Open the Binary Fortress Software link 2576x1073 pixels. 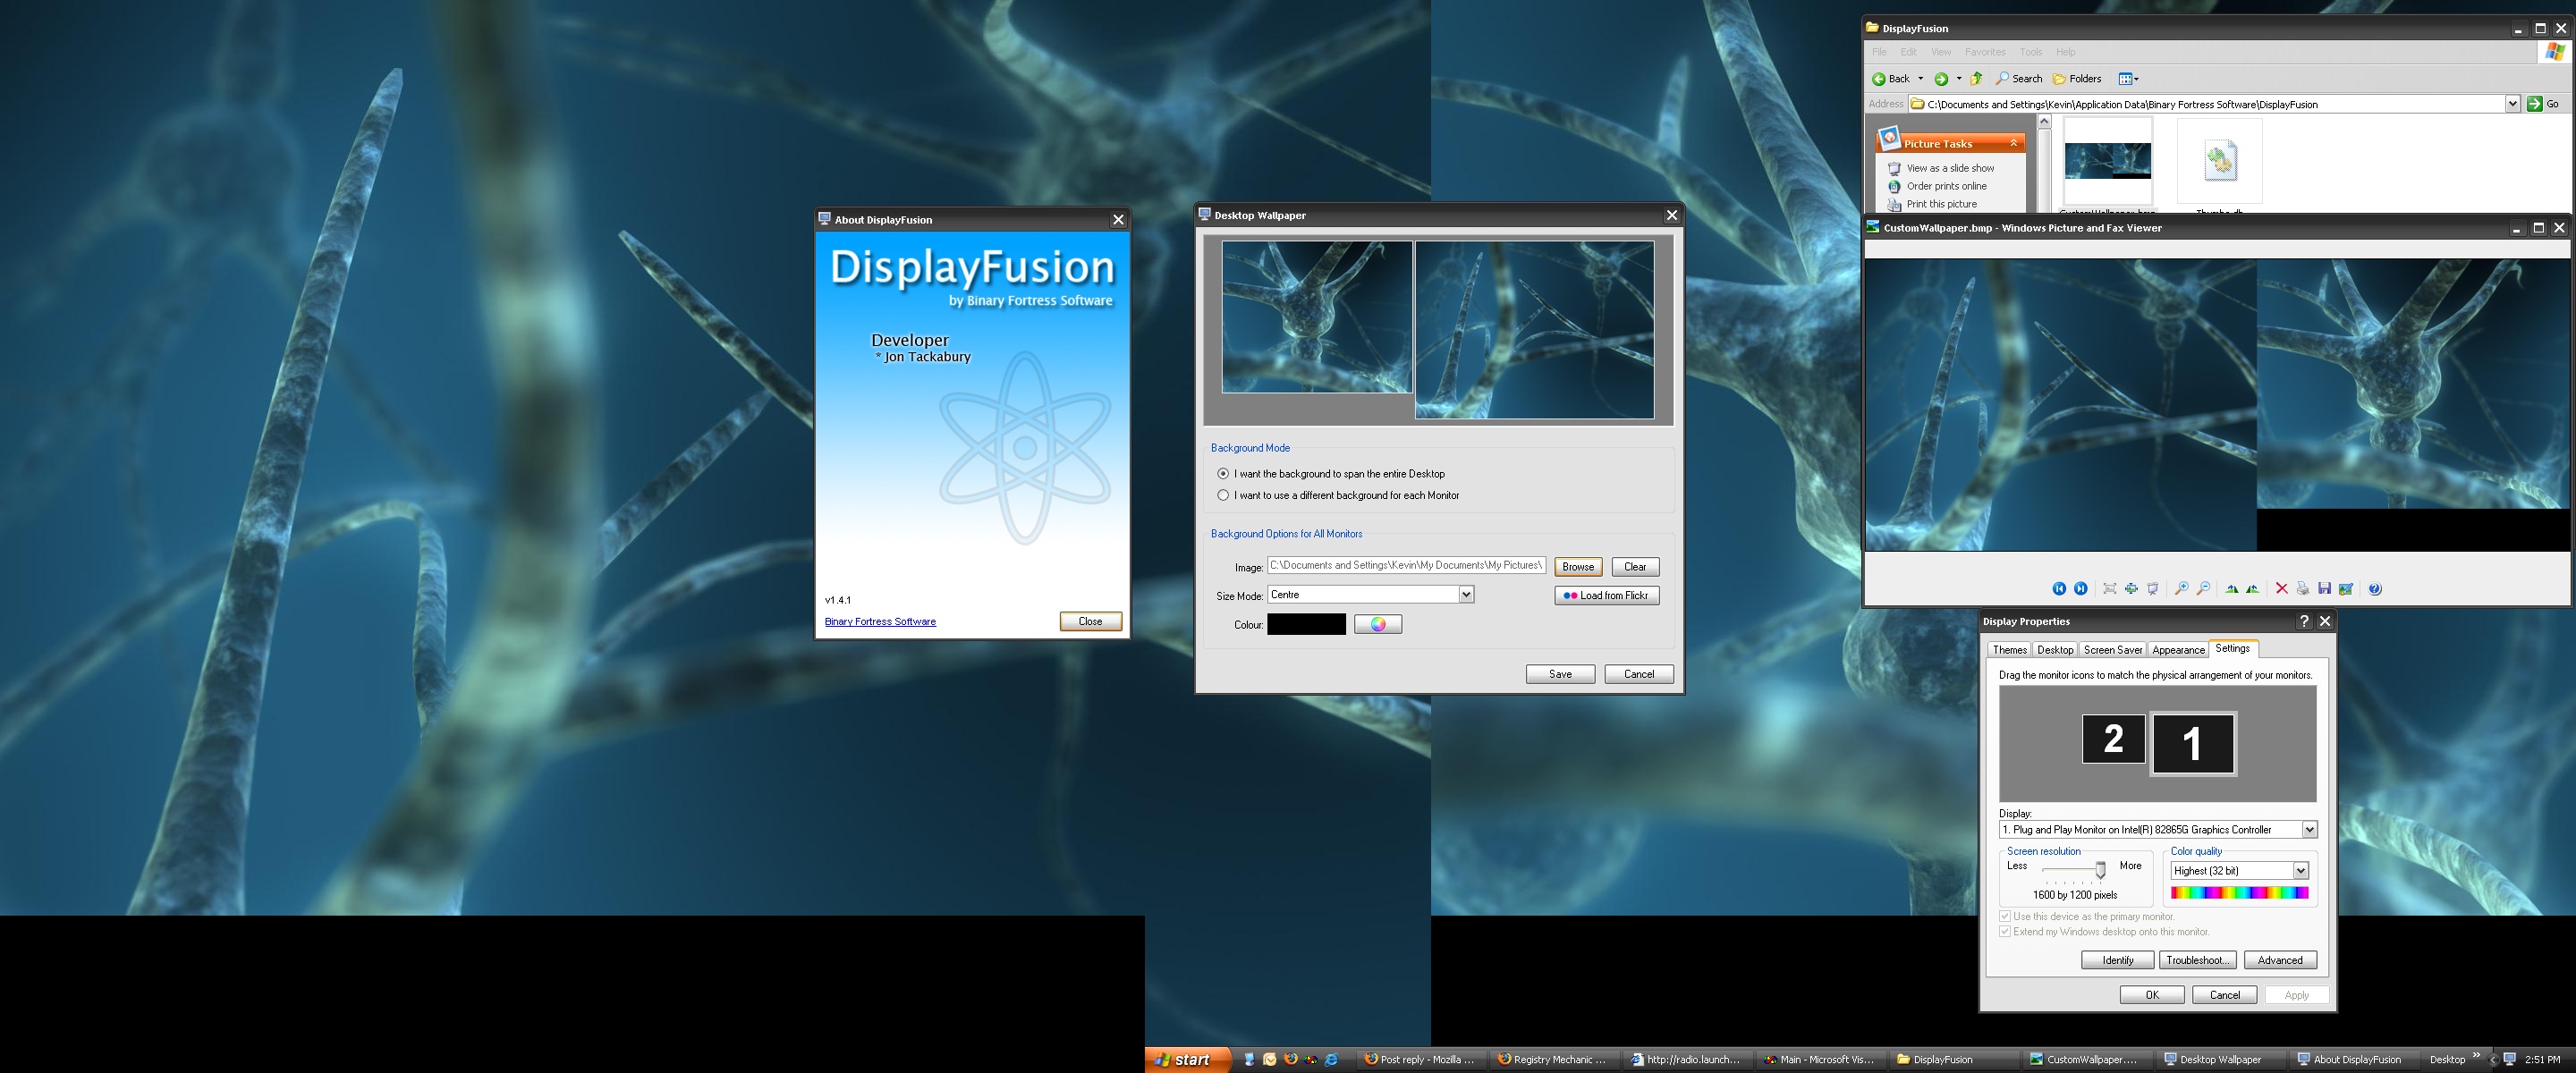pos(880,622)
